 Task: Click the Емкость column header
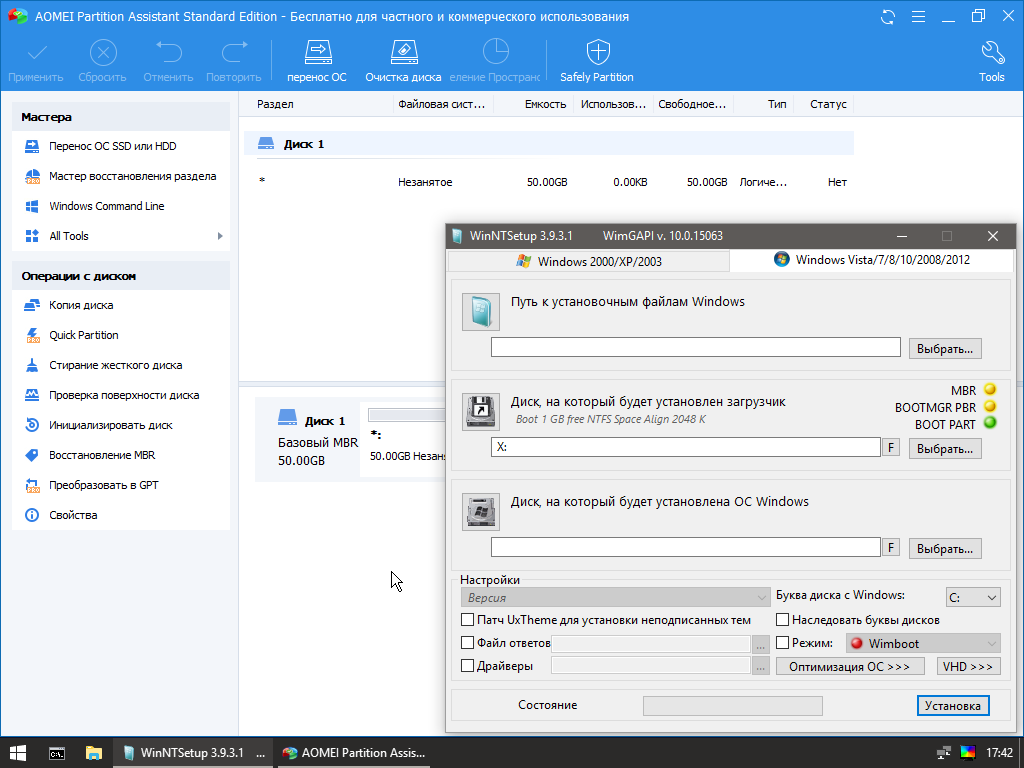(545, 104)
